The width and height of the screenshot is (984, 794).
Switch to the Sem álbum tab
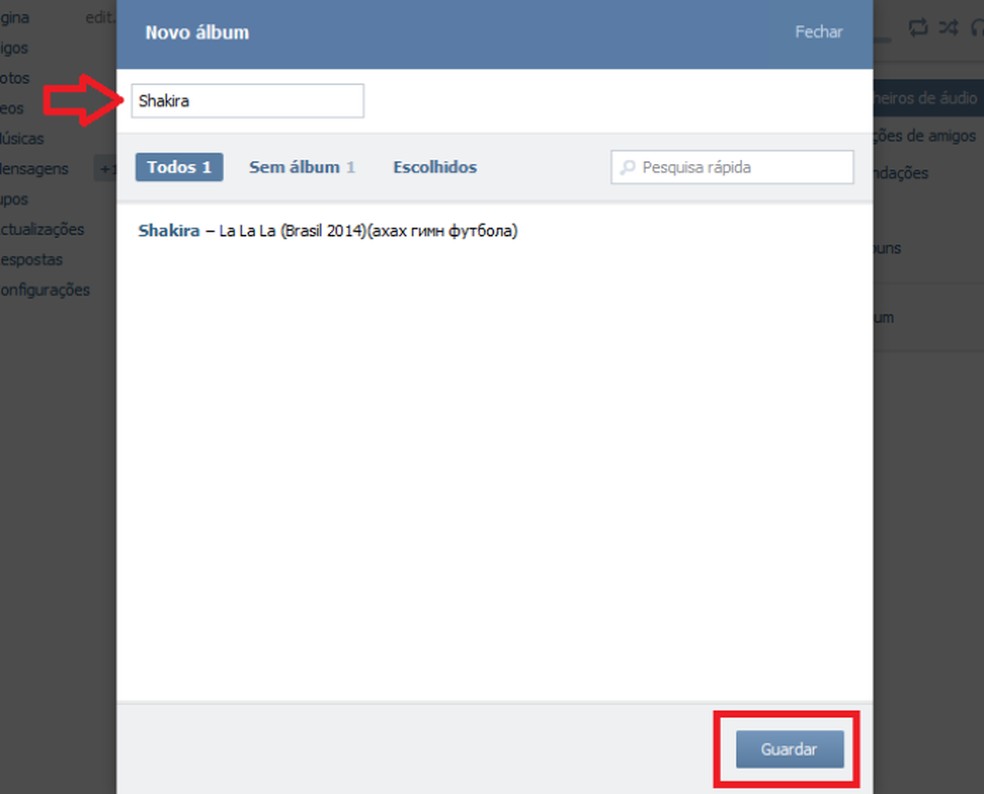(x=302, y=167)
